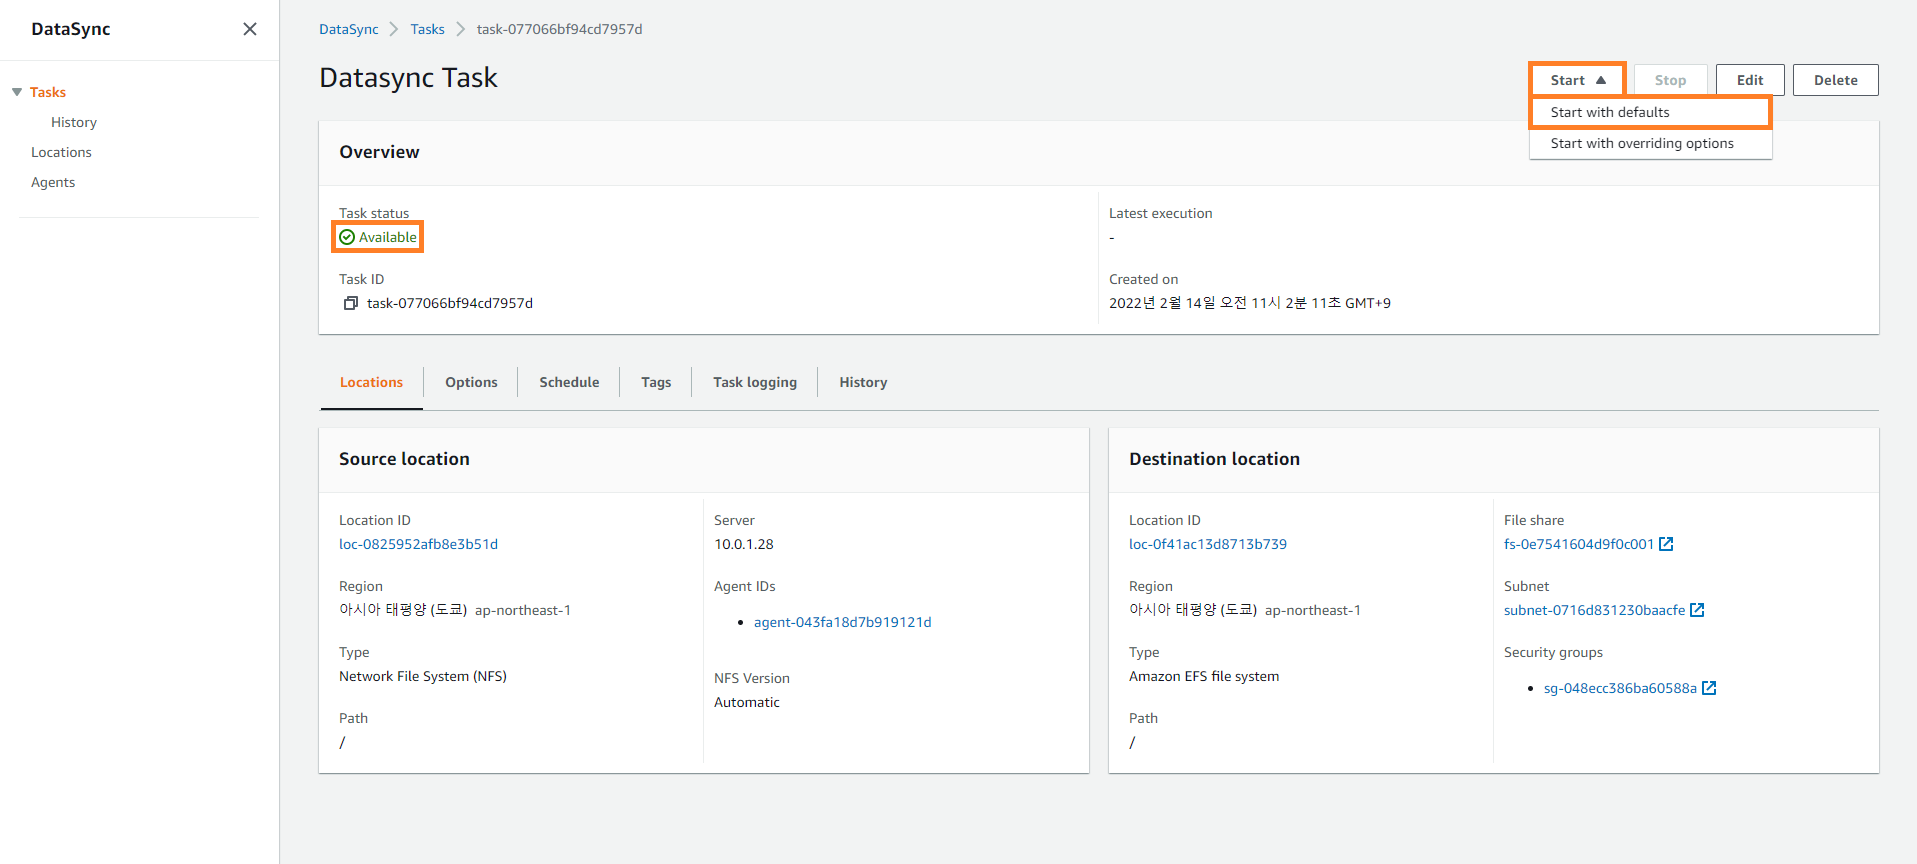Open external link icon beside subnet-0716d831230baacfe
The height and width of the screenshot is (864, 1917).
click(1697, 610)
